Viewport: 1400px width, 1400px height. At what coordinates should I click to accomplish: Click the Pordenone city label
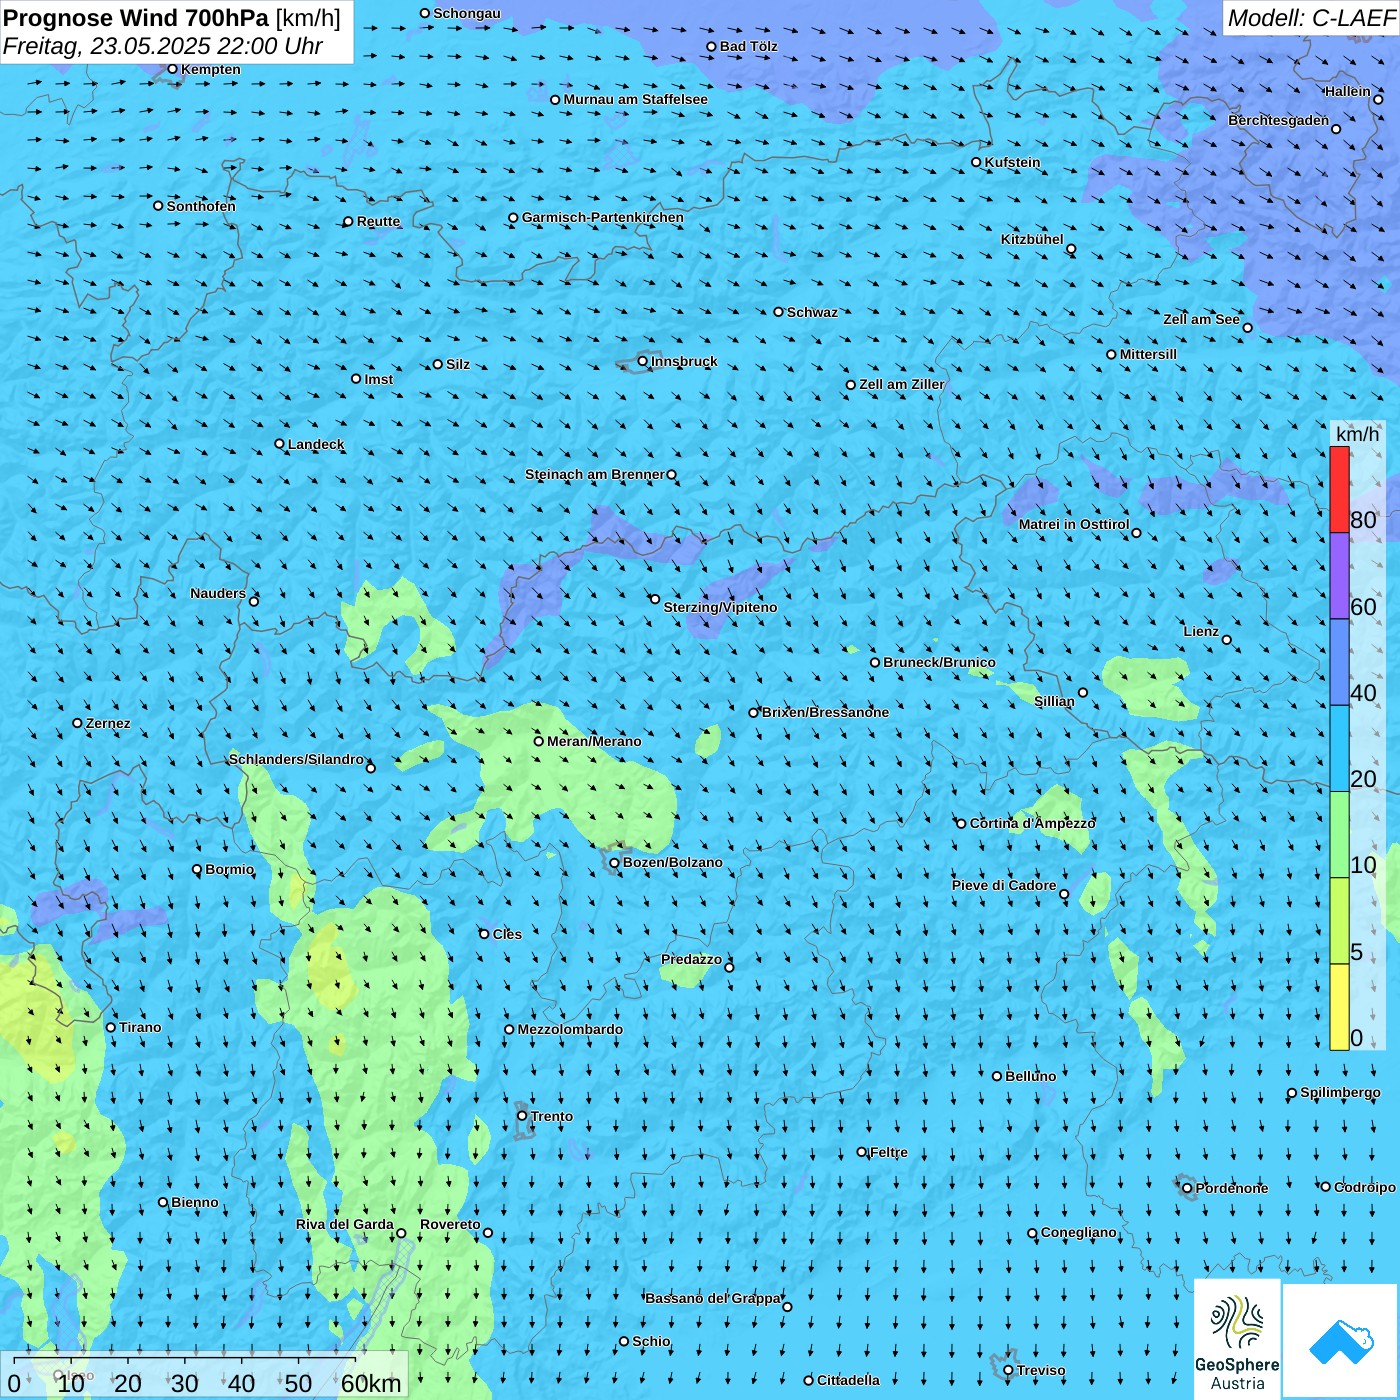[1232, 1188]
